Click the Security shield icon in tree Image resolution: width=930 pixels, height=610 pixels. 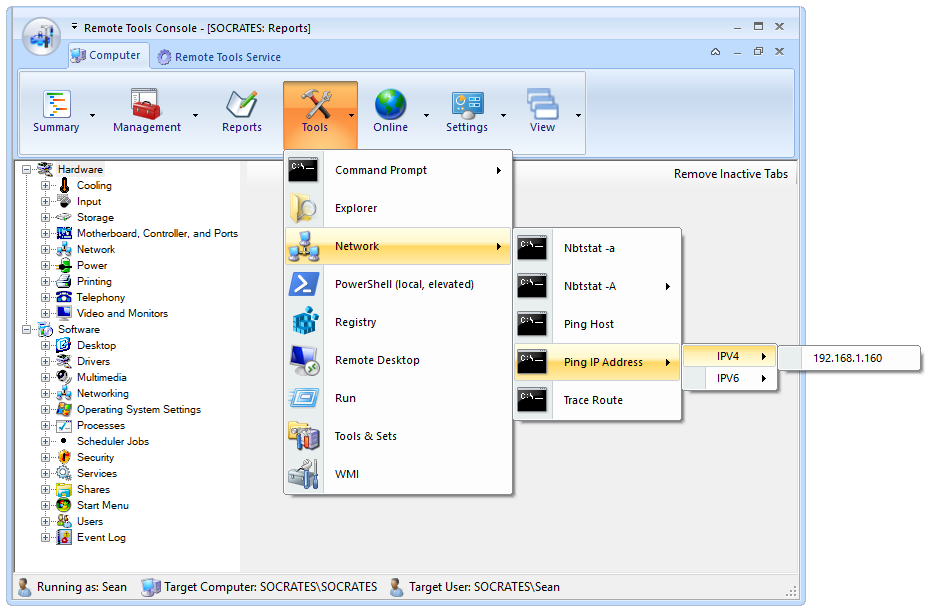click(x=64, y=458)
